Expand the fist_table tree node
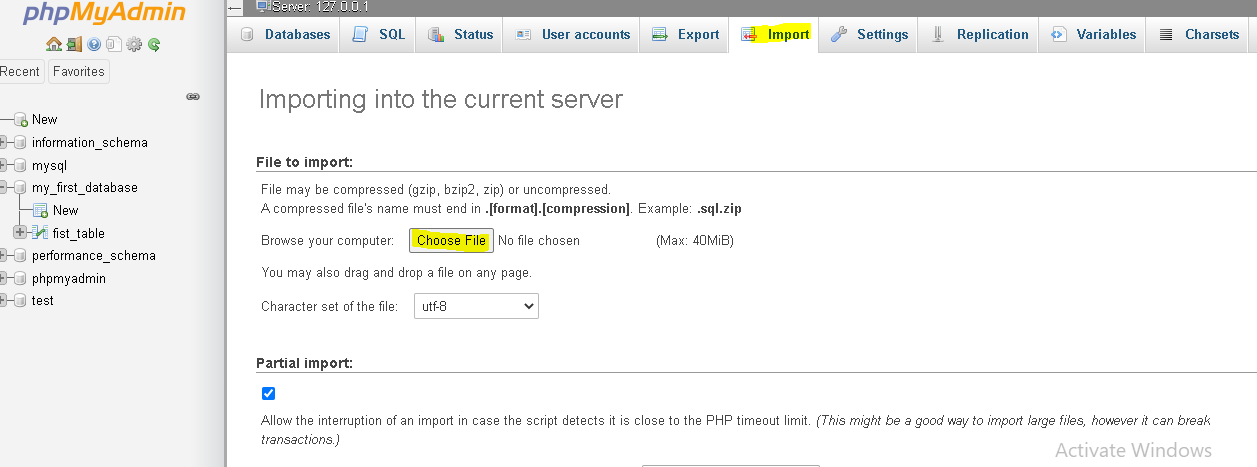The image size is (1257, 467). 19,233
